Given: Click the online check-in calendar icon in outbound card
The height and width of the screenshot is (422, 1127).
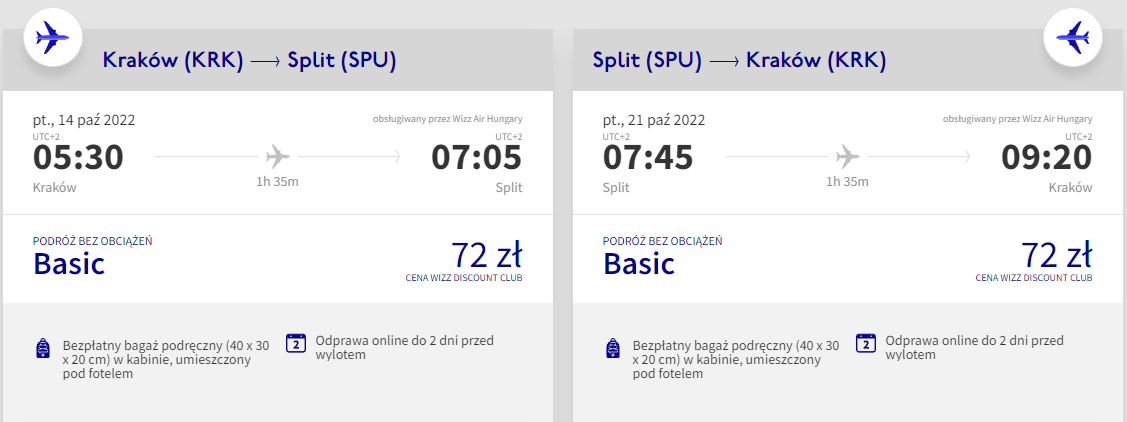Looking at the screenshot, I should tap(295, 342).
